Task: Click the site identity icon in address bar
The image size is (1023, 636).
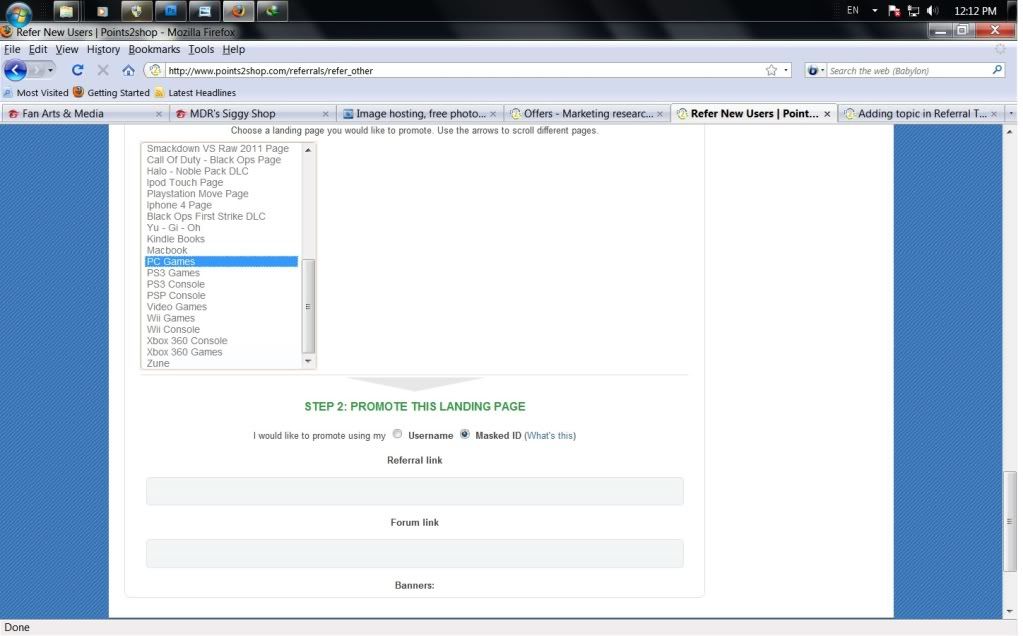Action: coord(155,70)
